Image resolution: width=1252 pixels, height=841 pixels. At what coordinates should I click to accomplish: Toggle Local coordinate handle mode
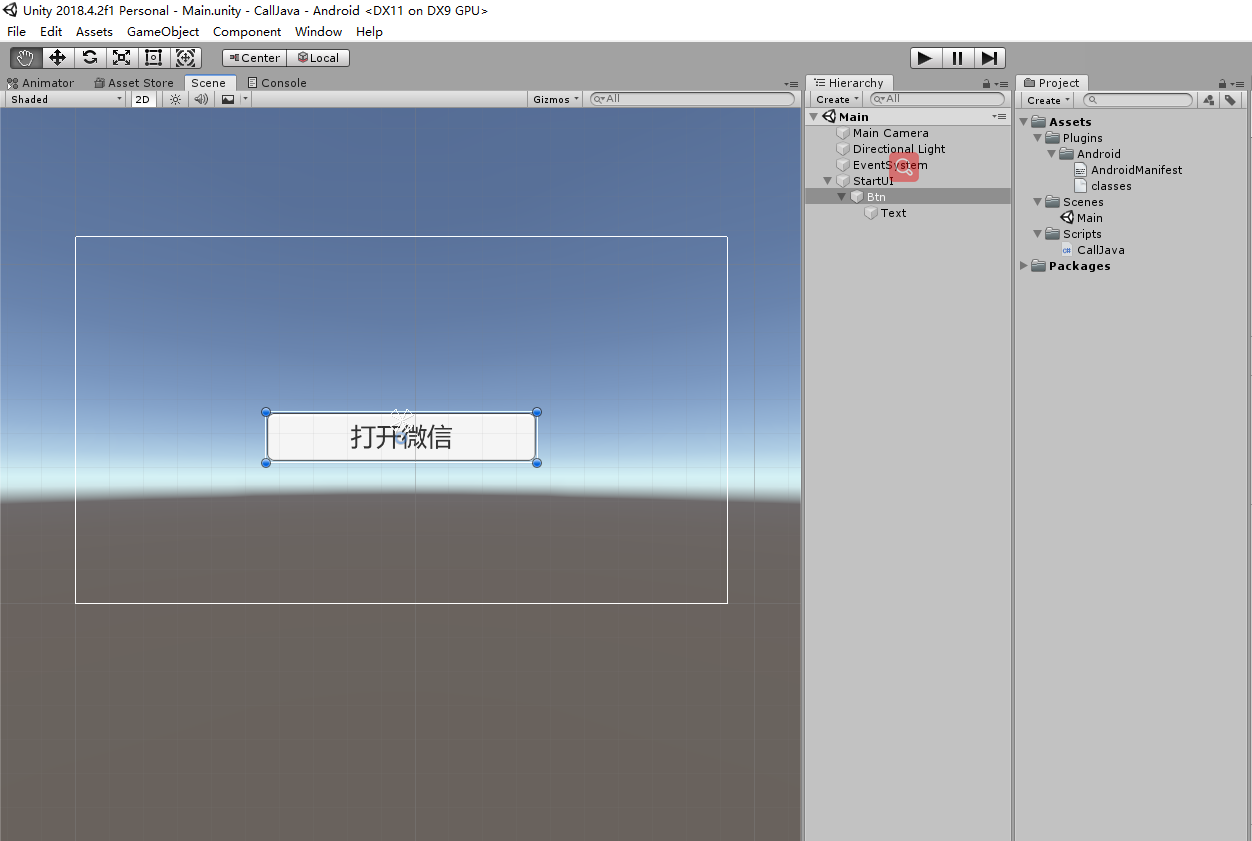(318, 57)
